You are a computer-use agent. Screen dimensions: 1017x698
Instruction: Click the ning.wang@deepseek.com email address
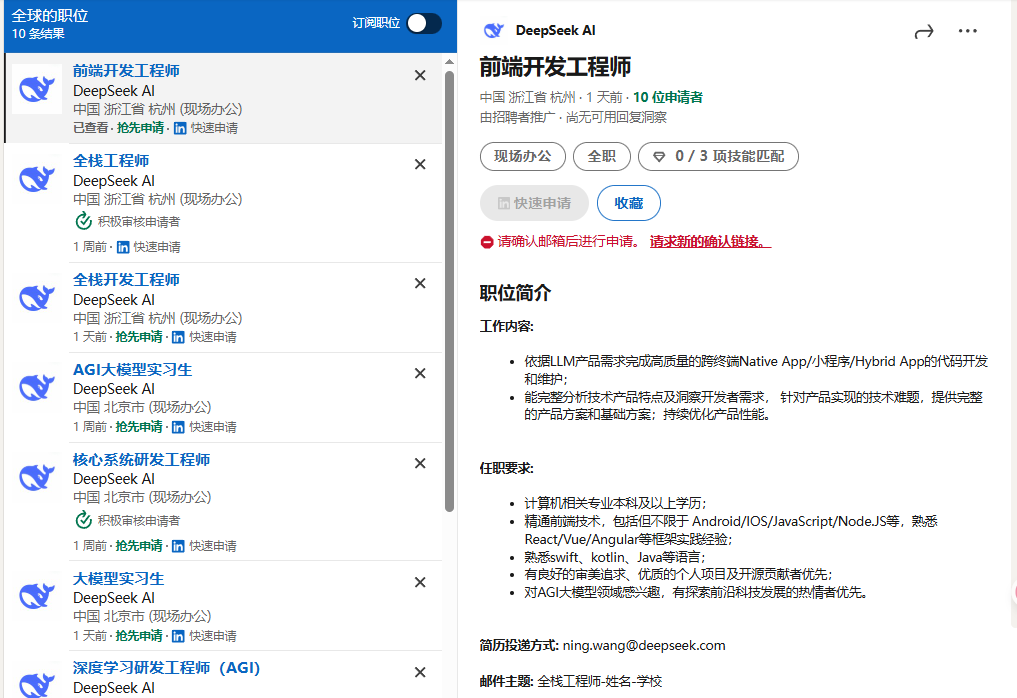[x=644, y=645]
